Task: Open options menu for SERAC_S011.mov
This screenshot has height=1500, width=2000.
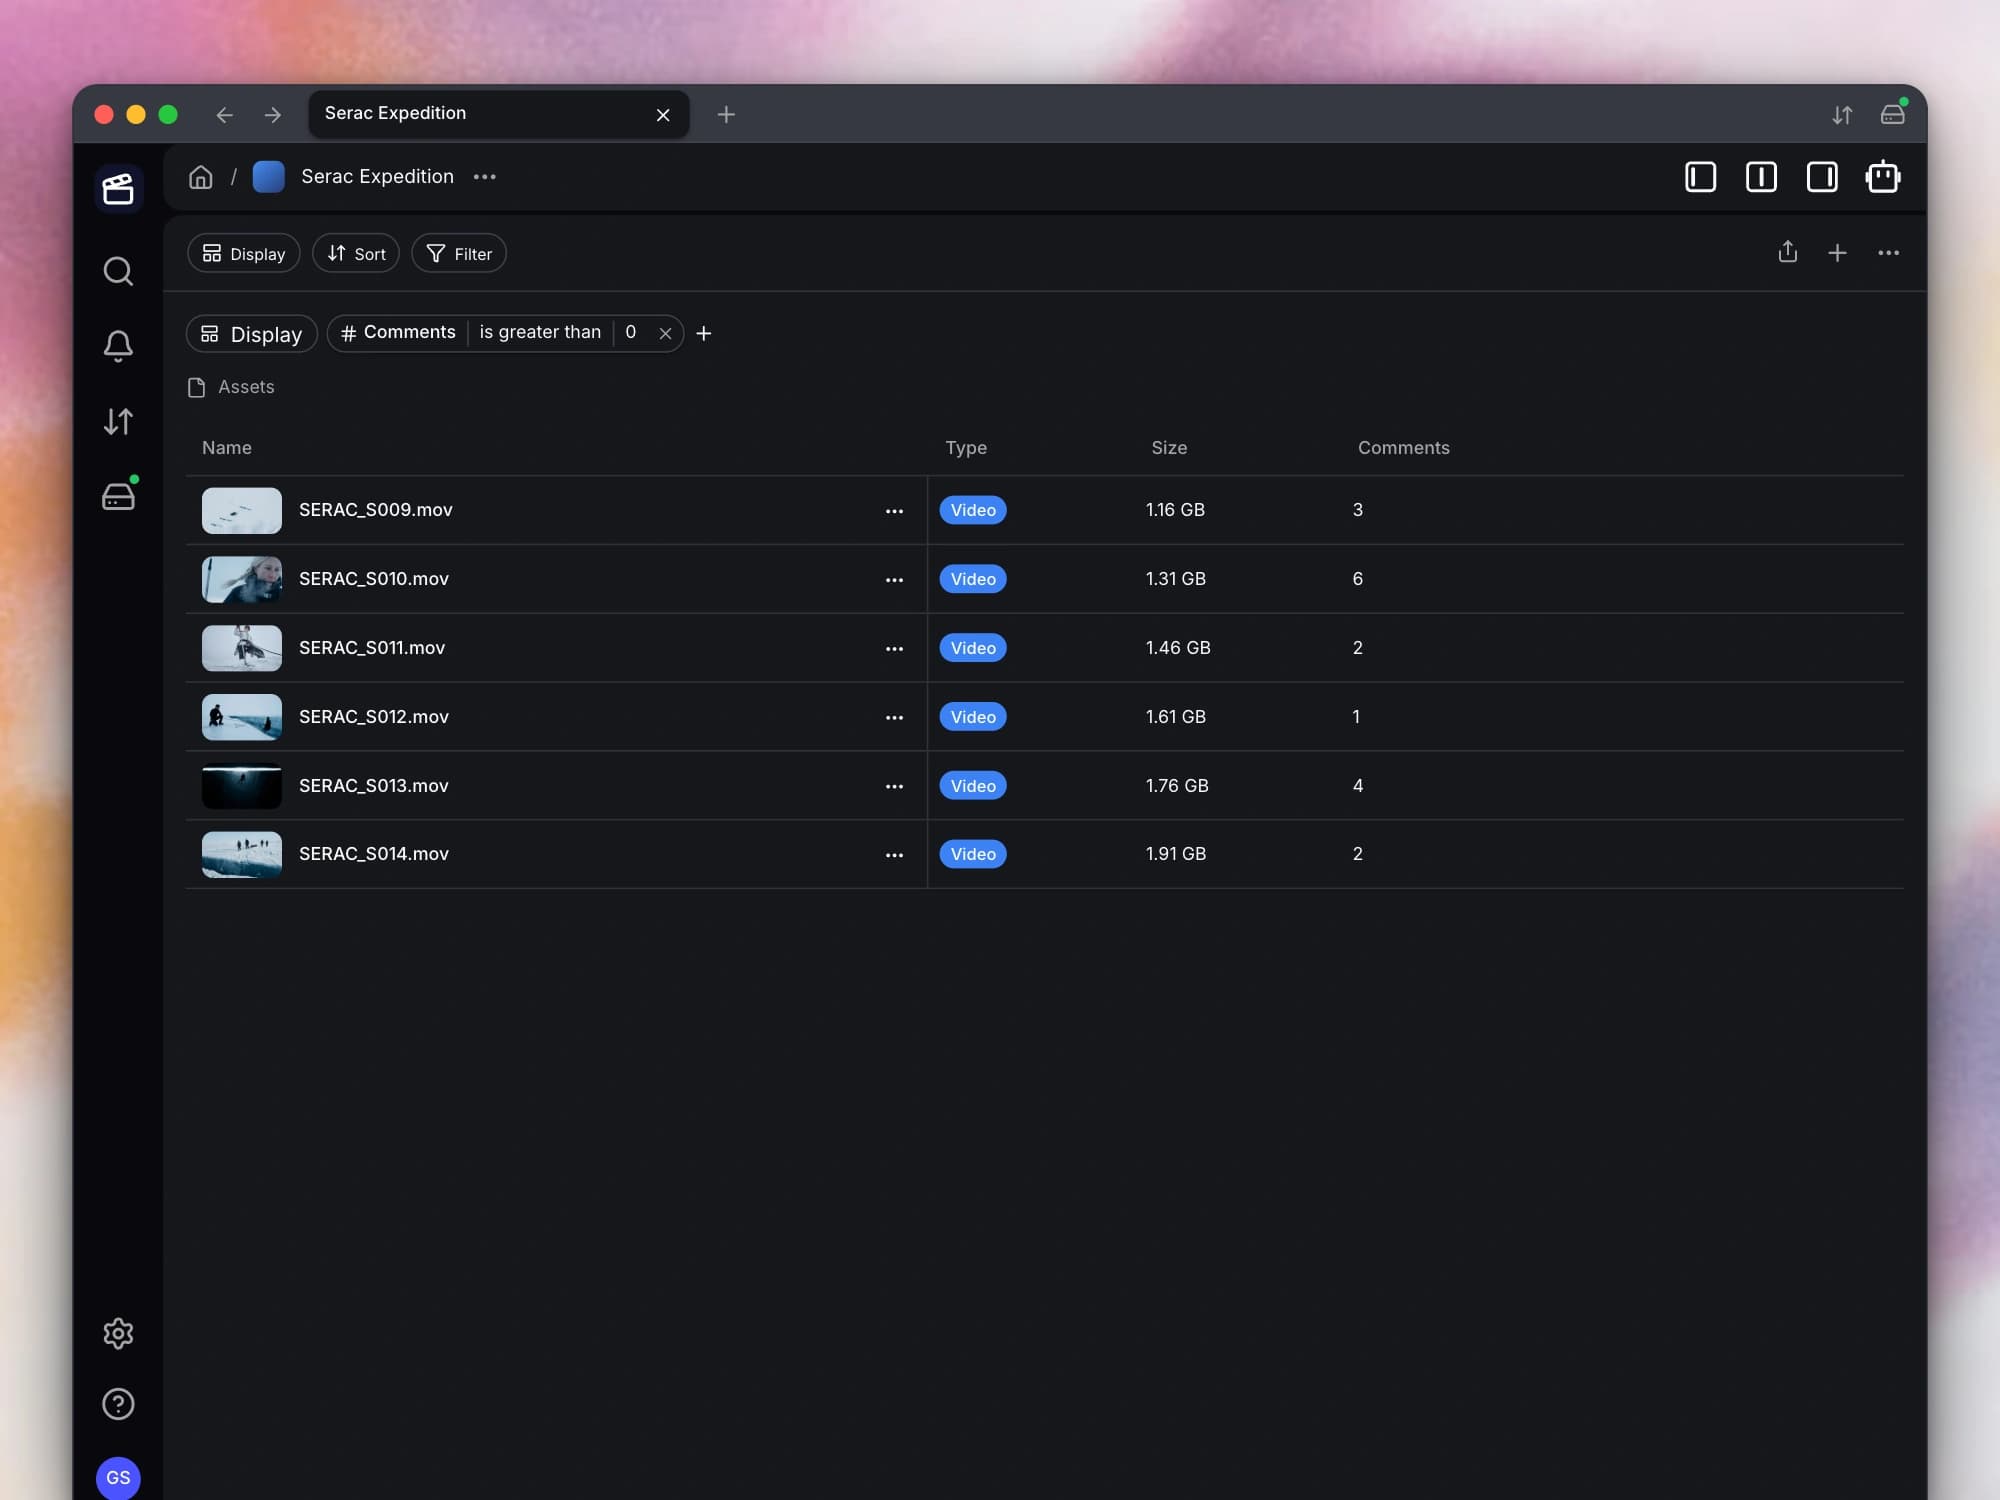Action: 894,649
